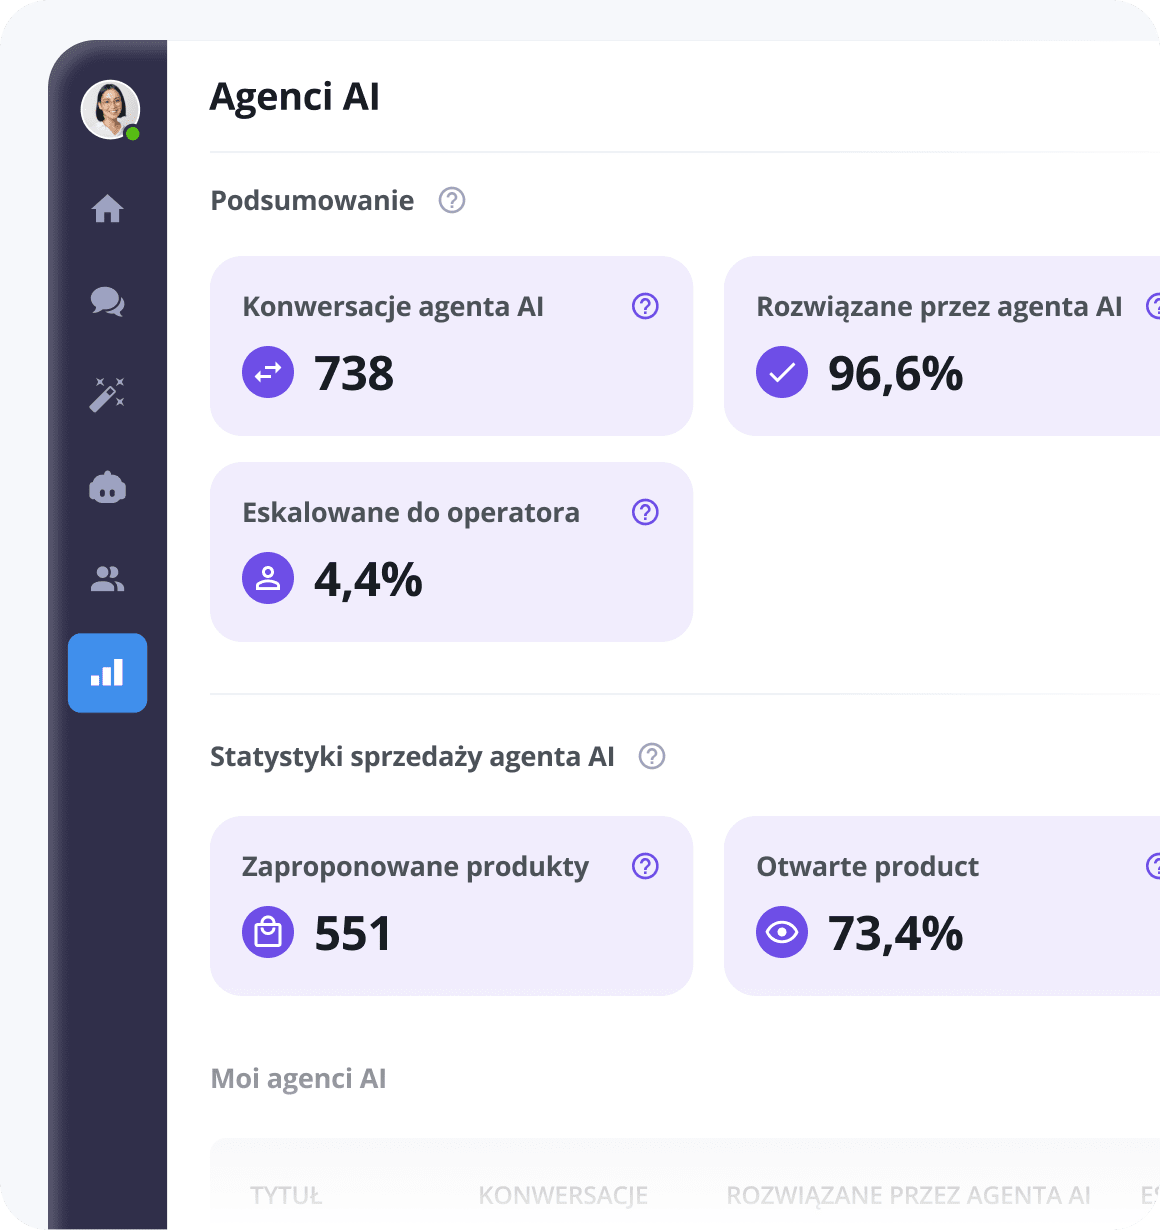Open help on Otwarte product card
1160x1230 pixels.
pyautogui.click(x=1157, y=866)
